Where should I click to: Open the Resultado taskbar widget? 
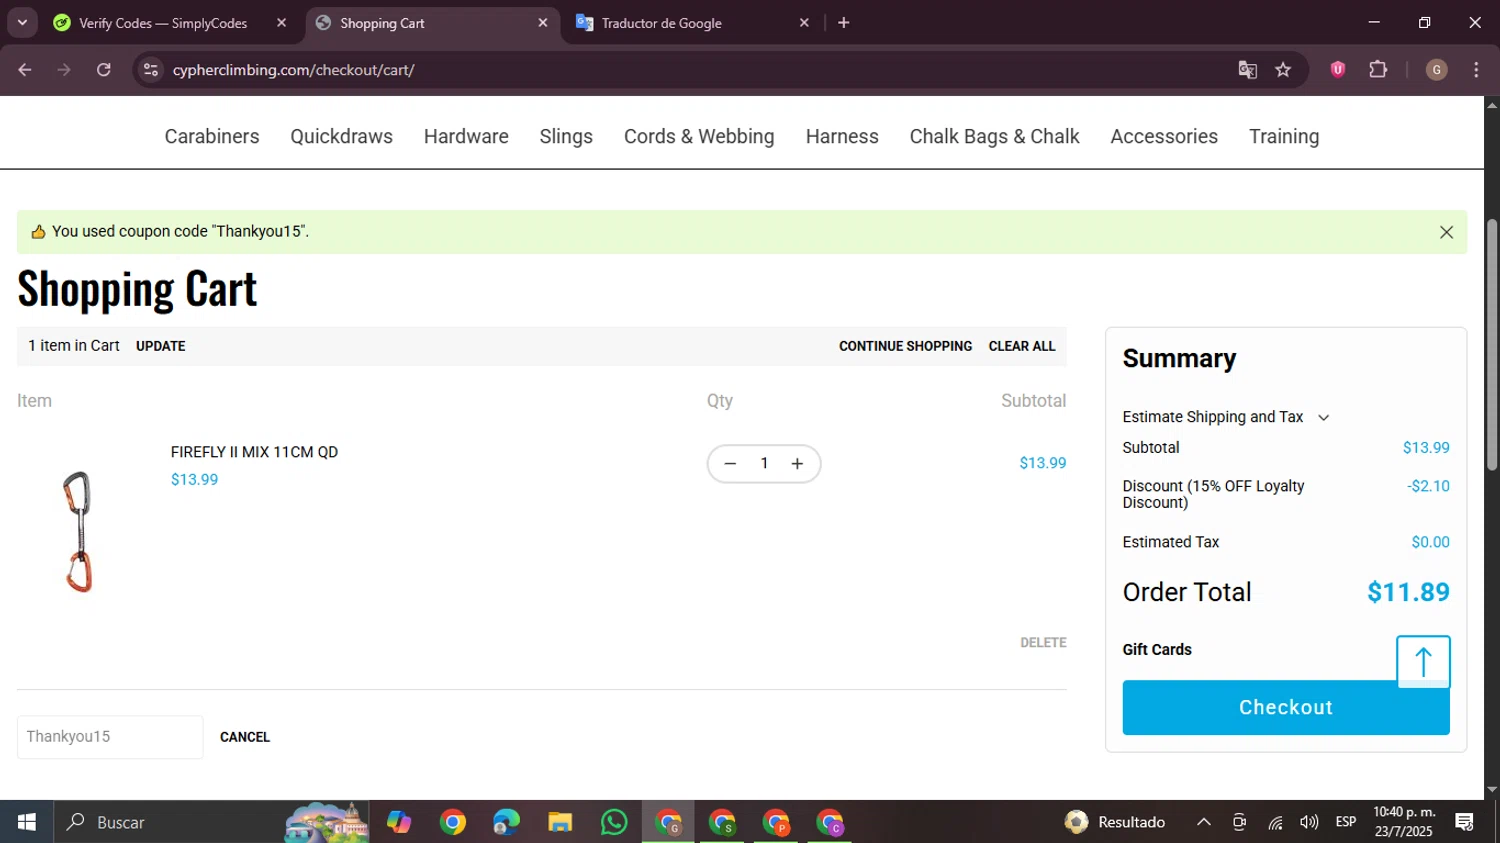click(1115, 822)
